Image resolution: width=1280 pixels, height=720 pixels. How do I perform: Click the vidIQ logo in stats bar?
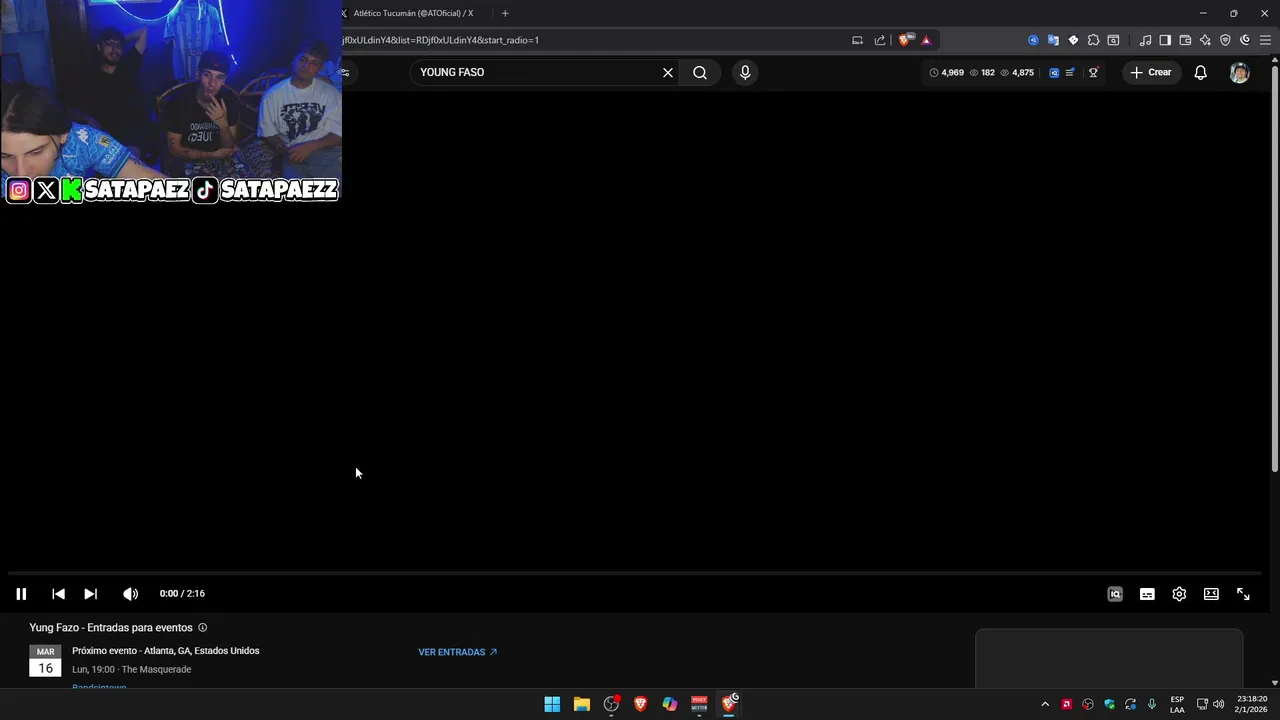pos(1053,72)
